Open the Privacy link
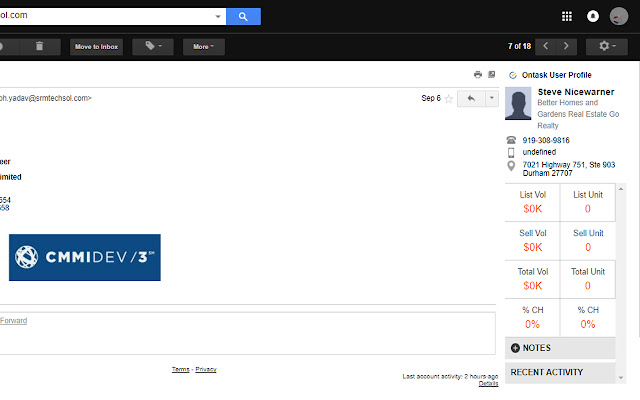 (206, 369)
